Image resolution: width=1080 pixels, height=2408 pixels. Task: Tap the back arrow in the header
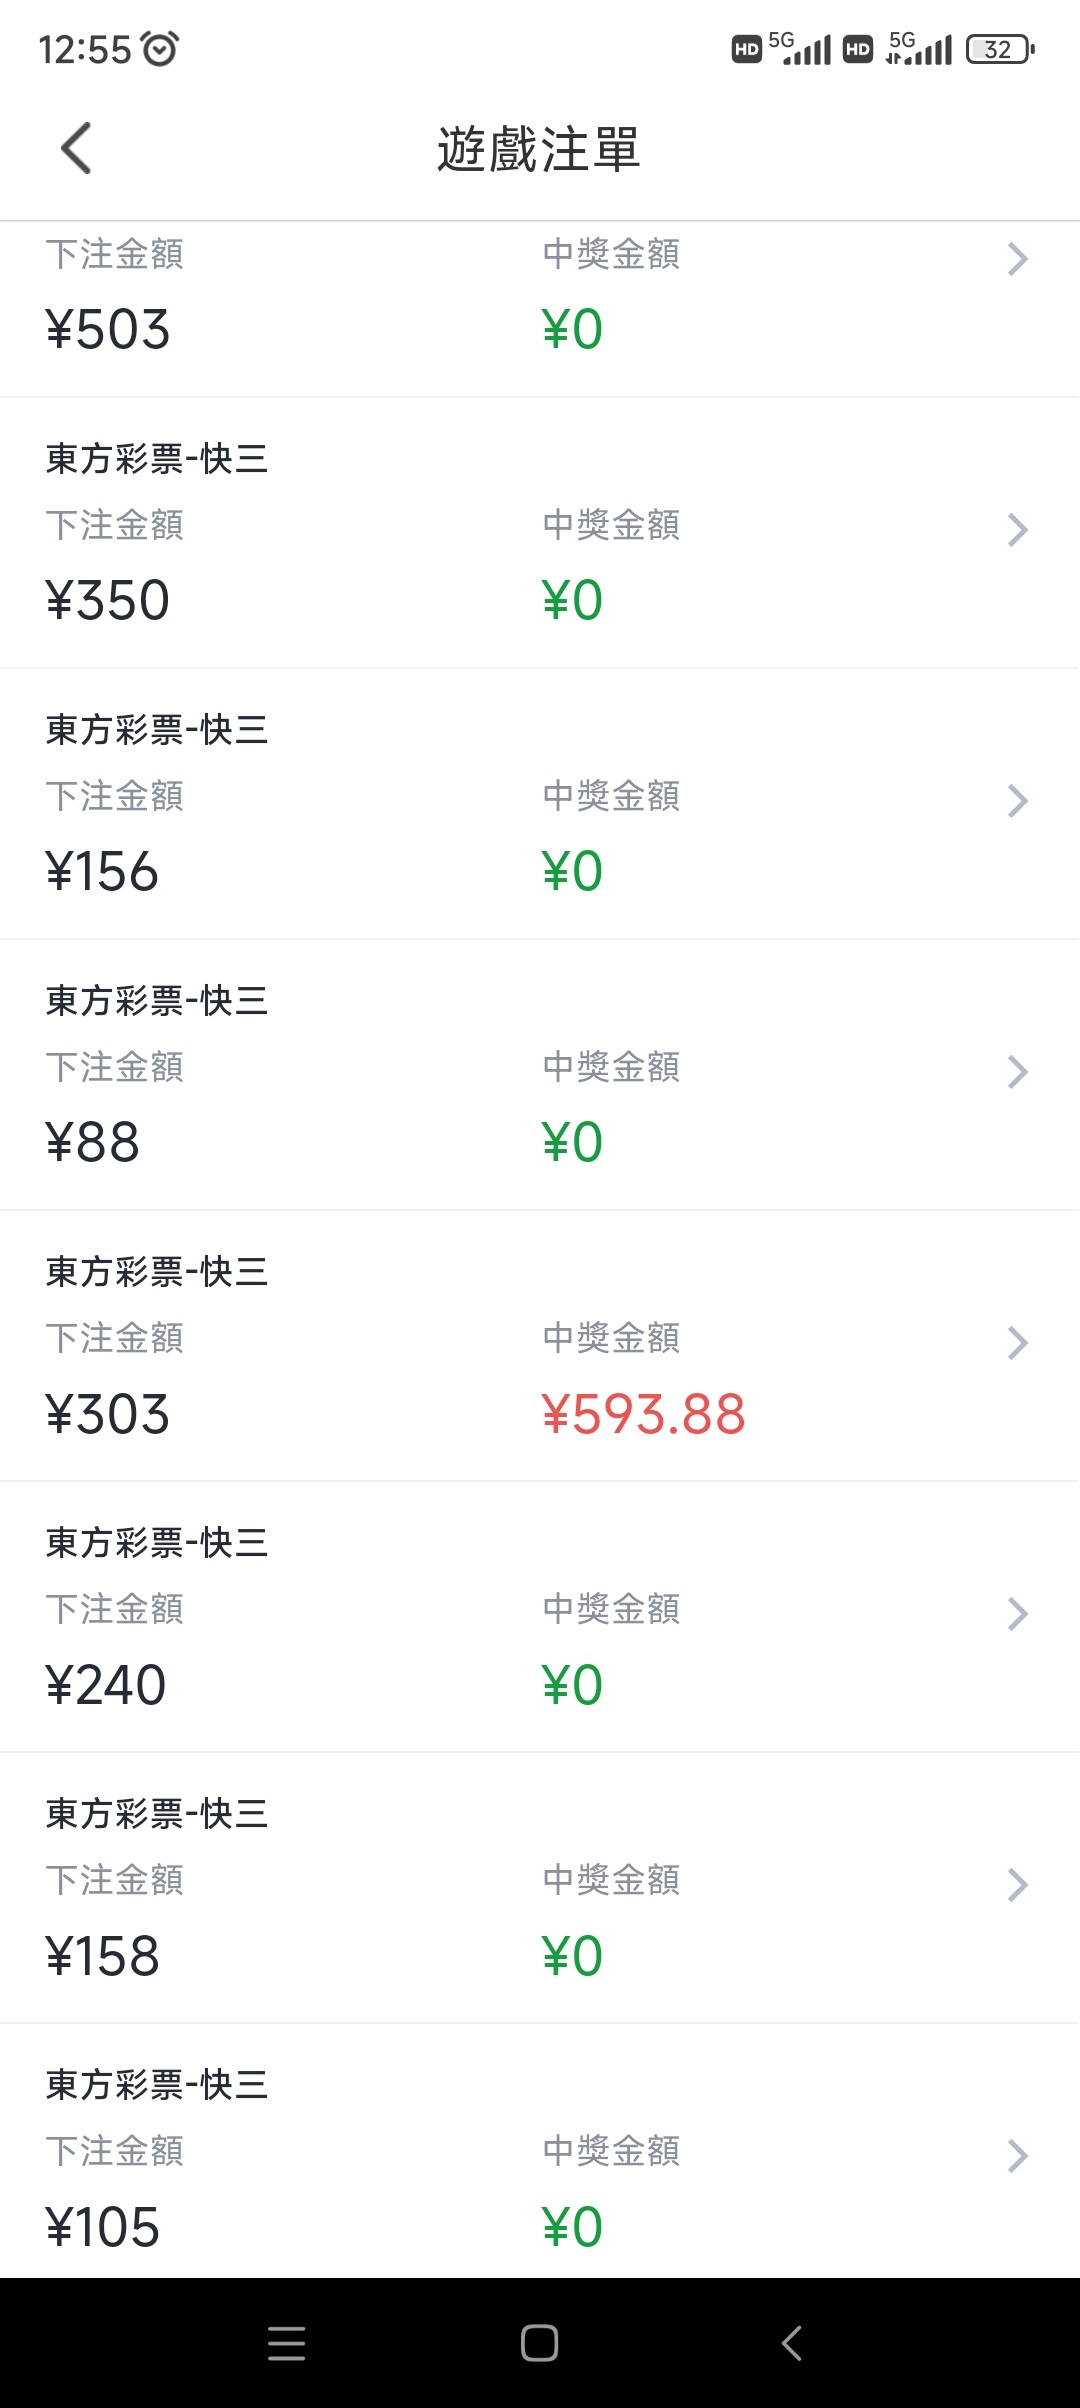point(76,148)
